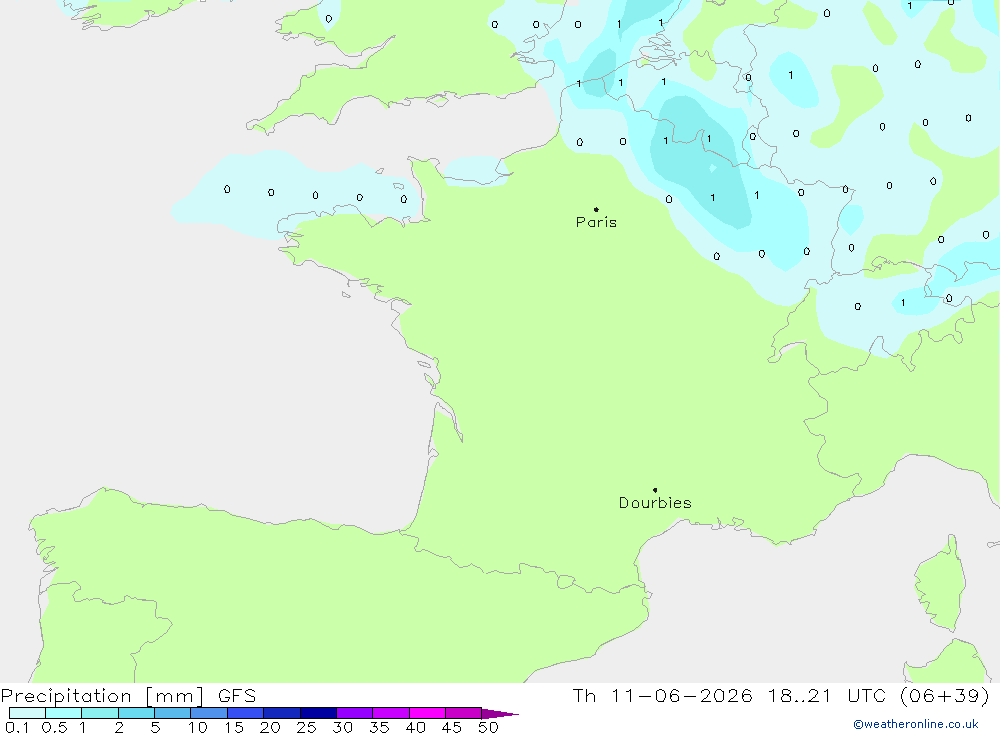Select the 15 mm dark blue legend swatch

pyautogui.click(x=246, y=713)
